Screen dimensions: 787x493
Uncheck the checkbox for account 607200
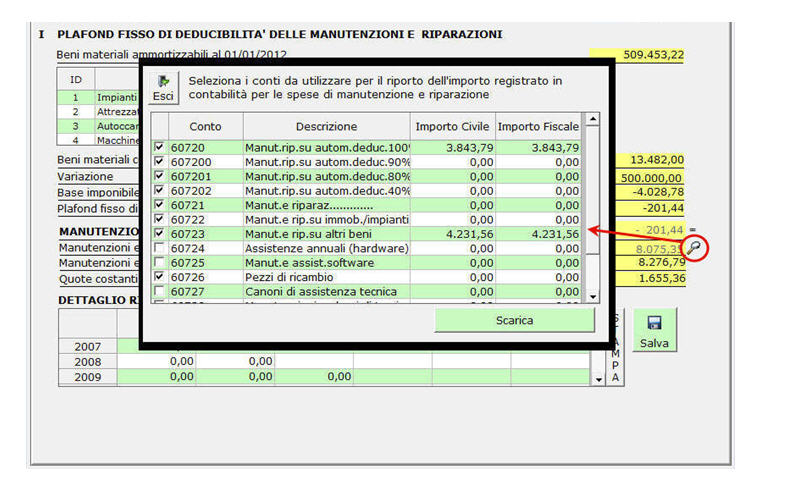160,162
